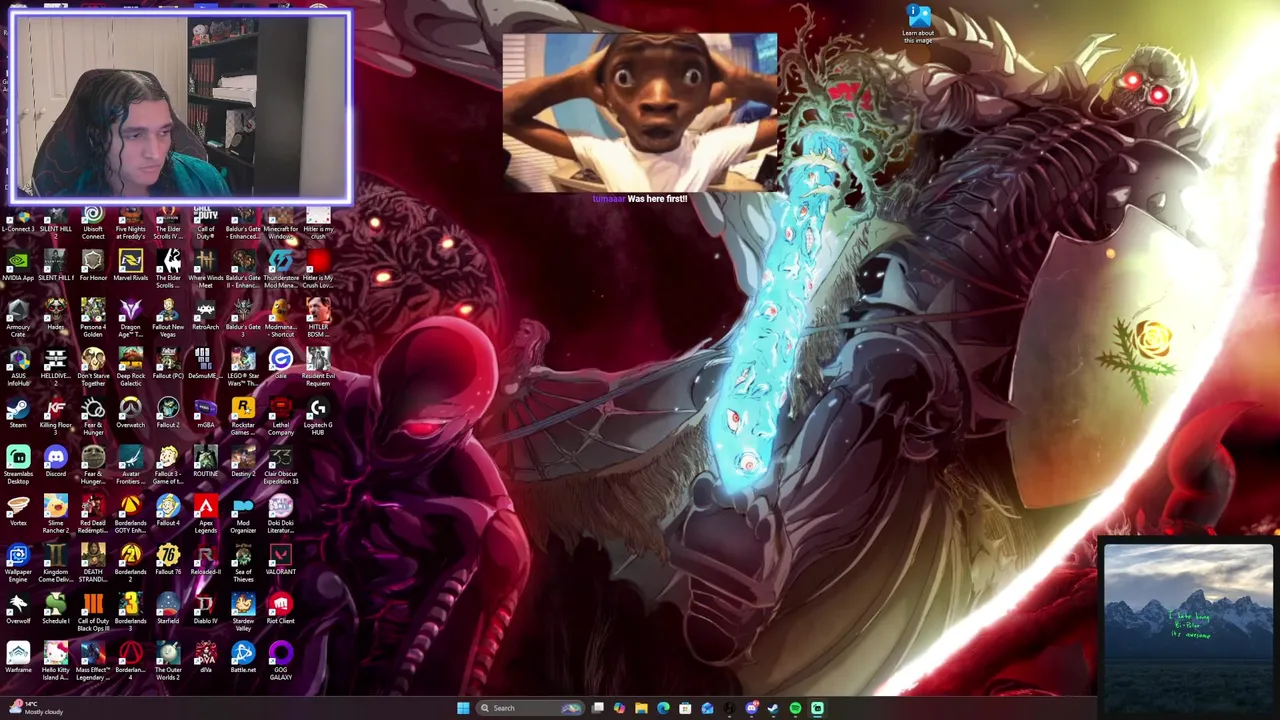Select the For Honor desktop icon
This screenshot has width=1280, height=720.
pos(93,267)
